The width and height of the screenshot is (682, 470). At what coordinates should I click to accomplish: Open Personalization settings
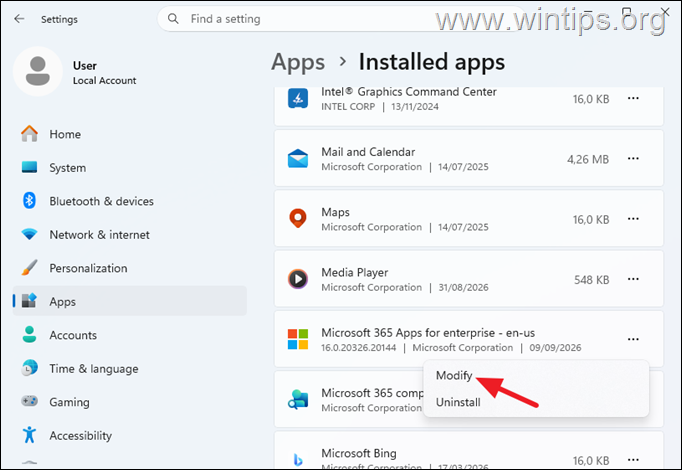130,268
